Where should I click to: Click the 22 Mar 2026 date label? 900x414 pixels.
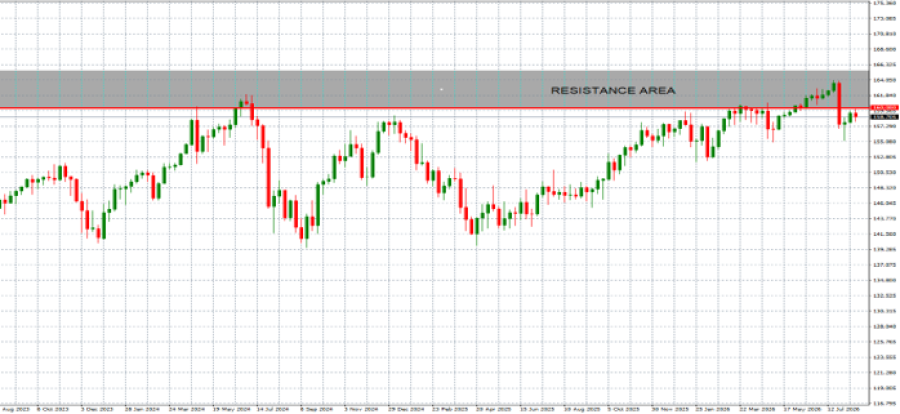pos(757,410)
